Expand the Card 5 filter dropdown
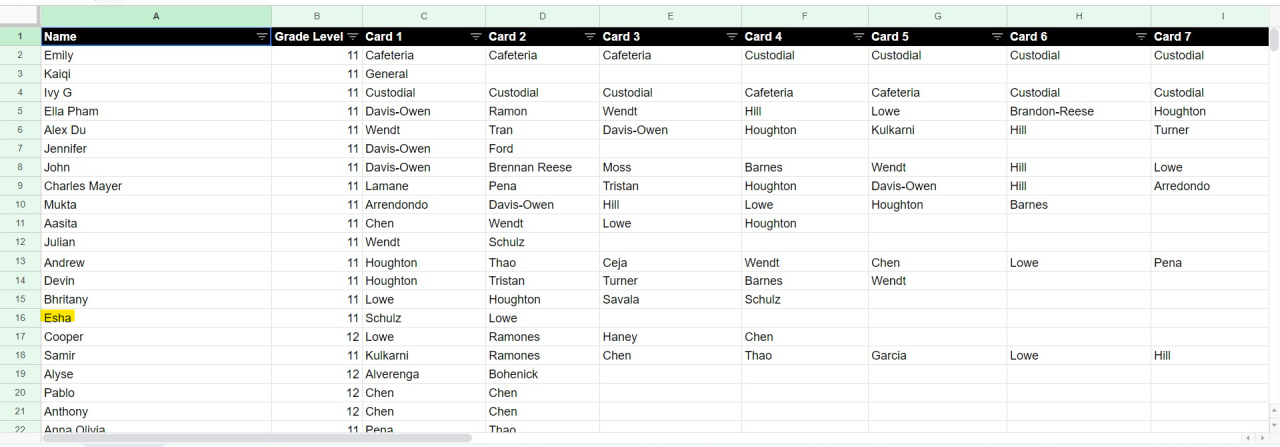 click(997, 37)
